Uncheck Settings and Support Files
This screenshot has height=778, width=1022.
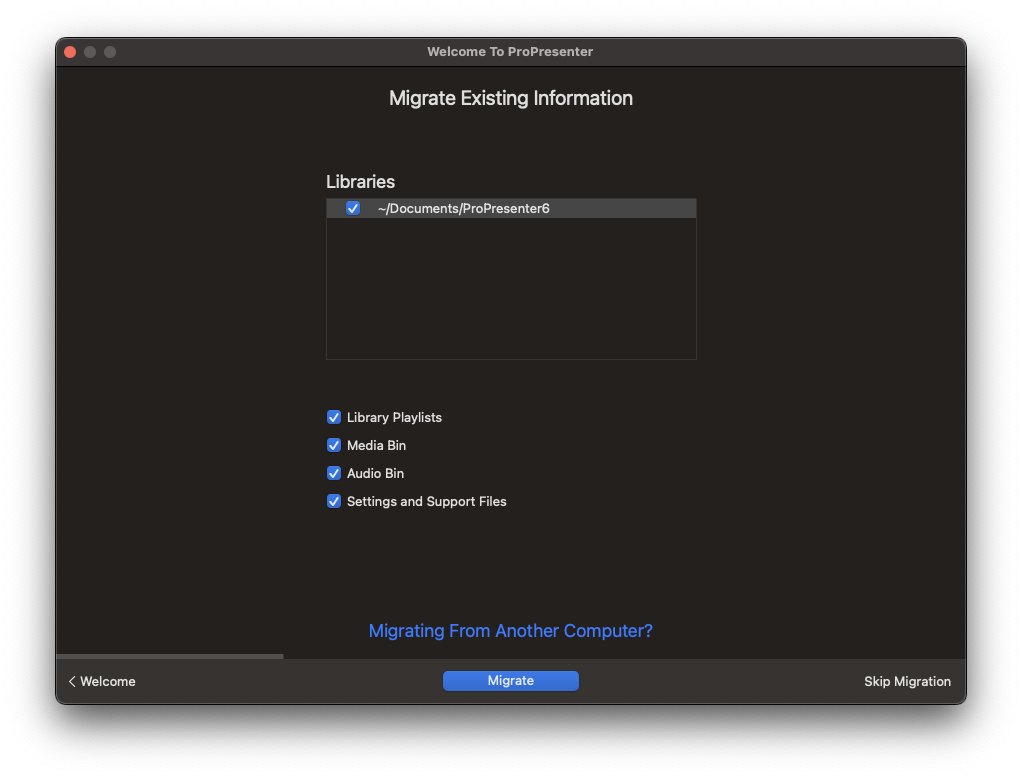pyautogui.click(x=334, y=501)
